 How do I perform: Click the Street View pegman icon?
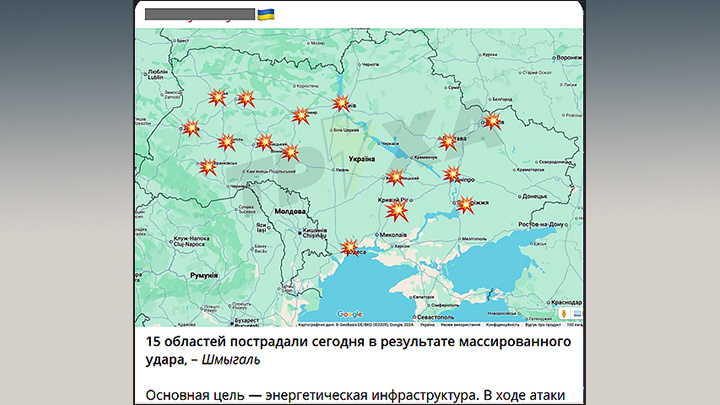click(x=564, y=314)
